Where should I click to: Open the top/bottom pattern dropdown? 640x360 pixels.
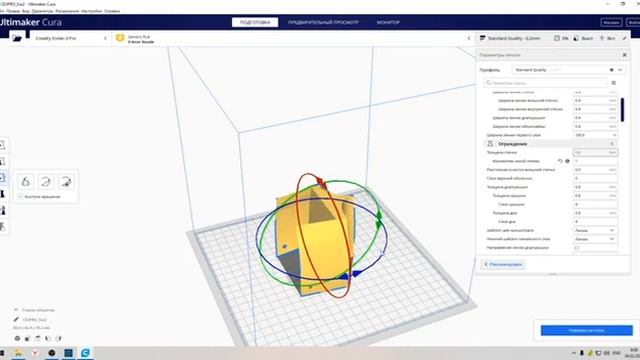click(595, 231)
